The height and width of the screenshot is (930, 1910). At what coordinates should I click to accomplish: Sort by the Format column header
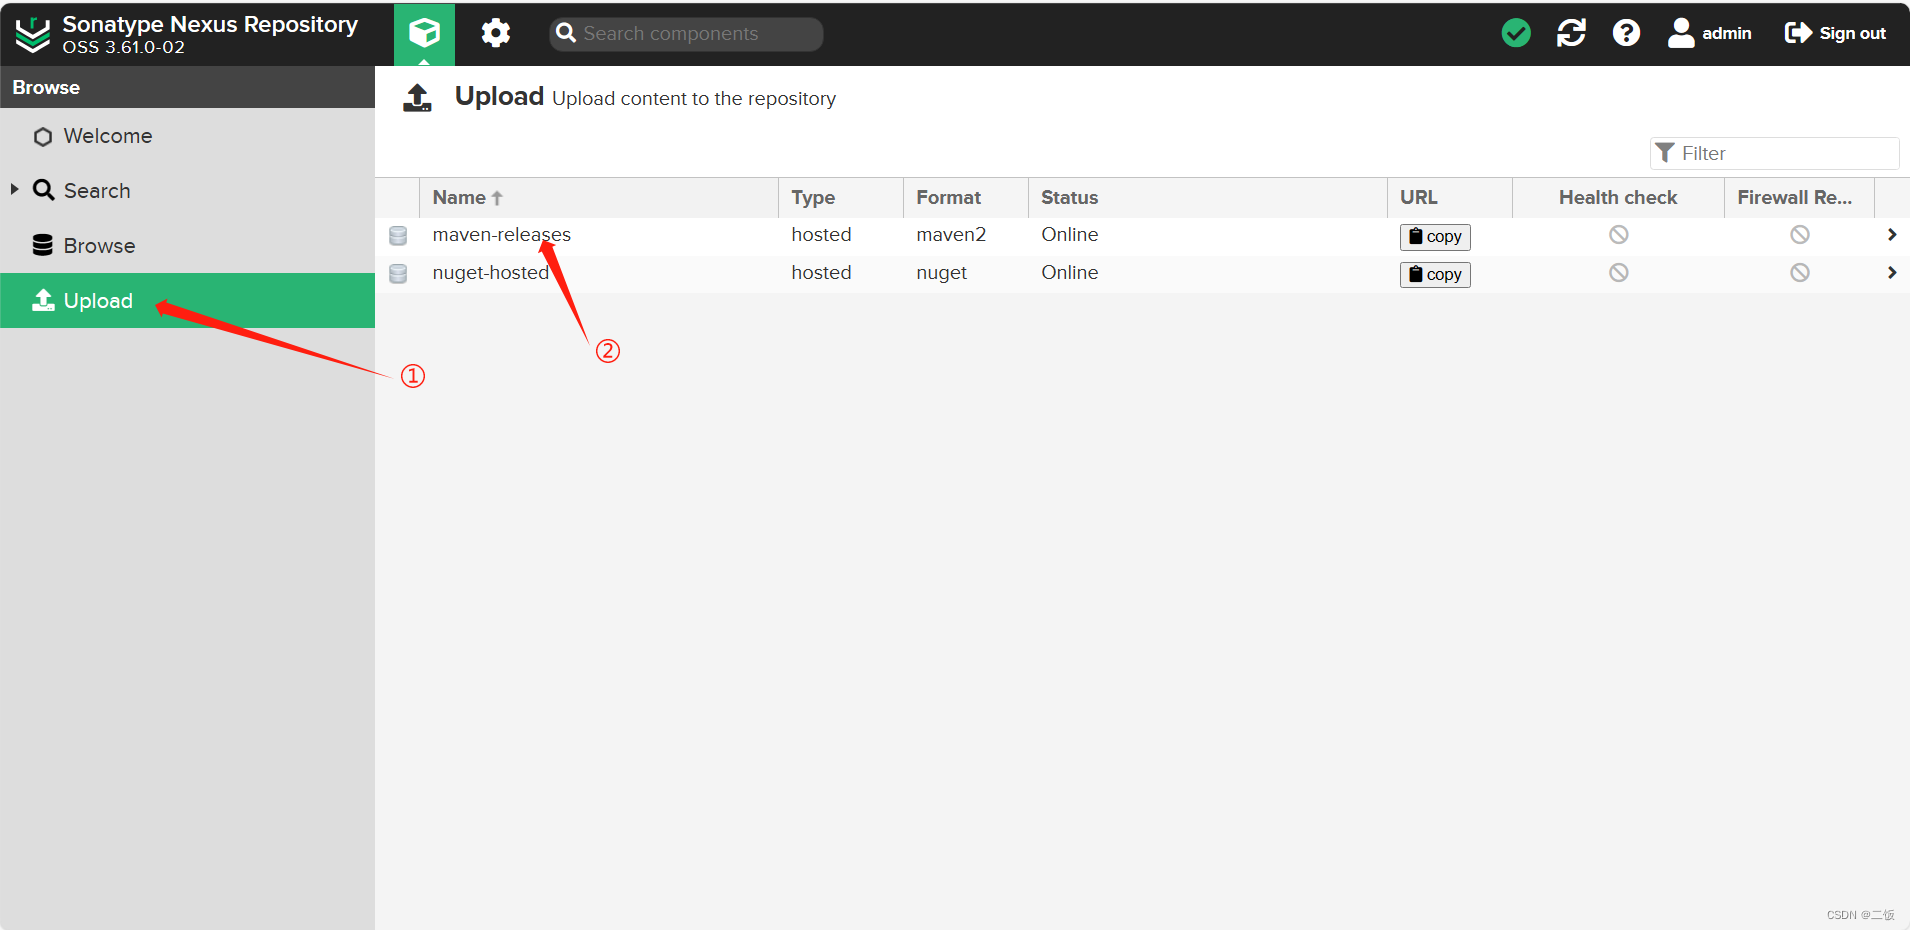(965, 198)
